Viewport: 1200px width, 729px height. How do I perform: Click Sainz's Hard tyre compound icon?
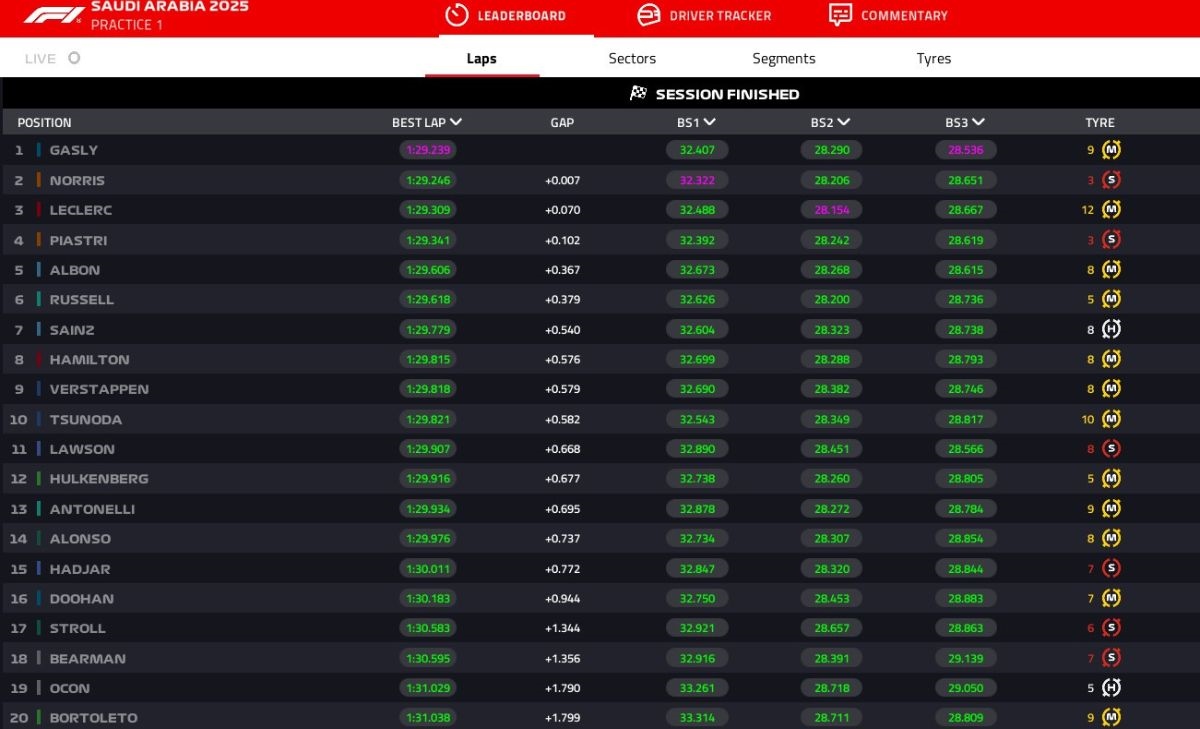point(1110,329)
